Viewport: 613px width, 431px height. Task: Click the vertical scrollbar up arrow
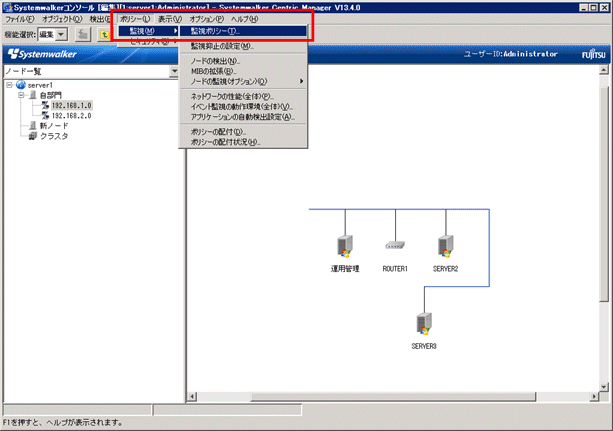click(604, 70)
